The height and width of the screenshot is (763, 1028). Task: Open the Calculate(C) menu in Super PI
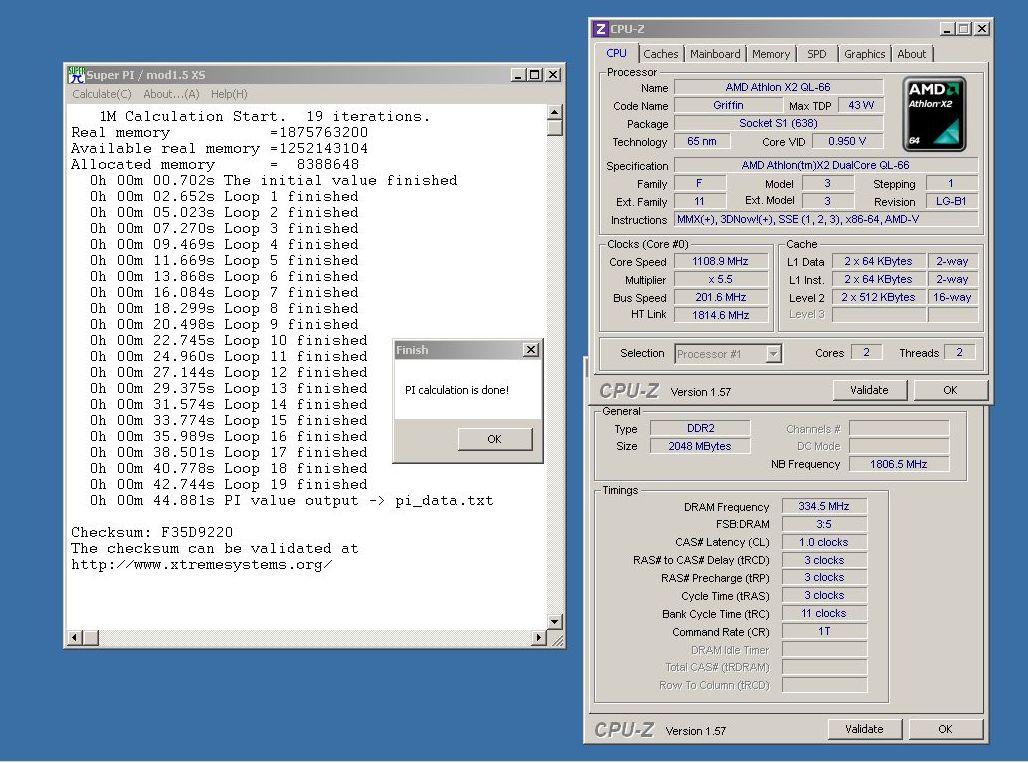point(102,94)
